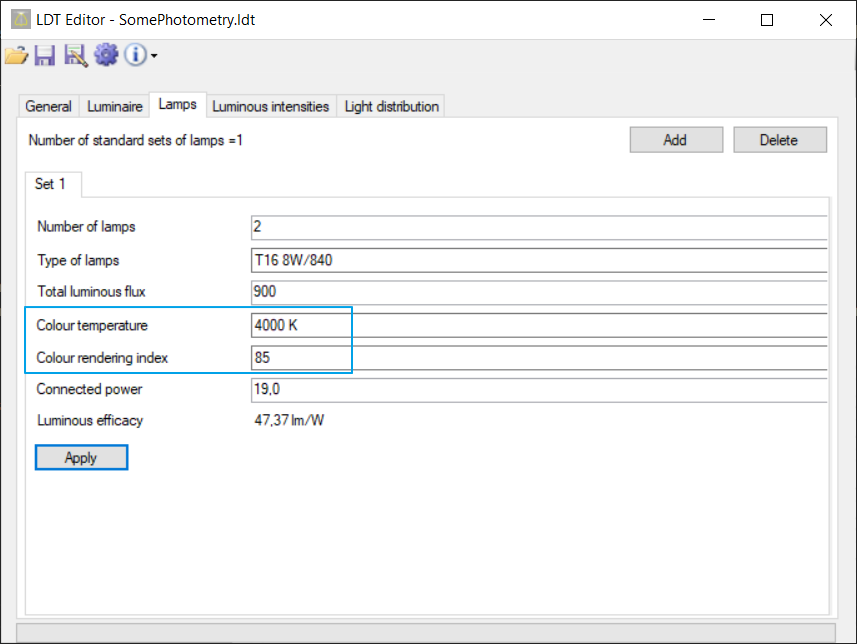Image resolution: width=857 pixels, height=644 pixels.
Task: Delete the current lamp set
Action: [780, 139]
